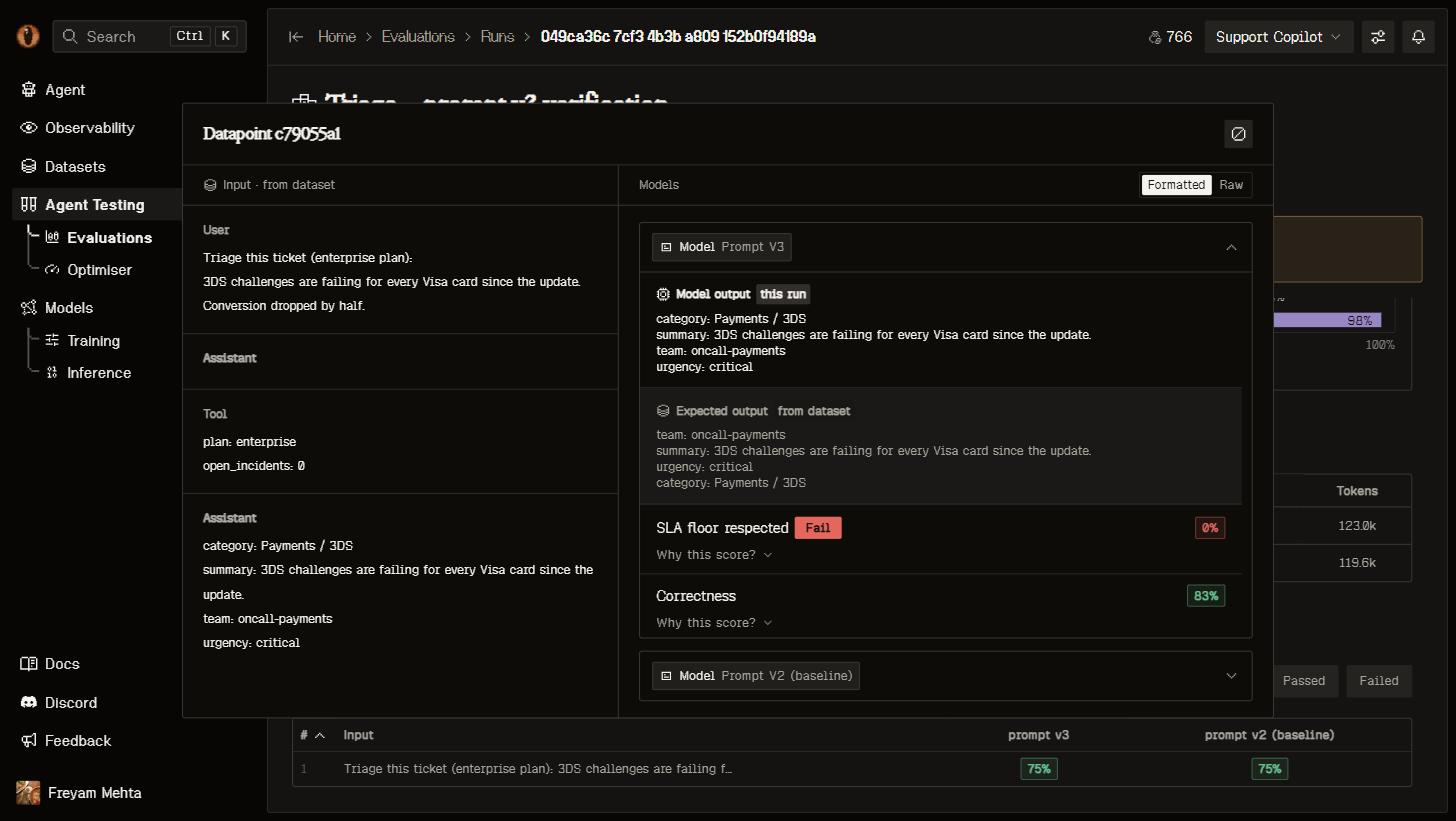The width and height of the screenshot is (1456, 821).
Task: Collapse the Model Prompt V3 section
Action: (x=1231, y=247)
